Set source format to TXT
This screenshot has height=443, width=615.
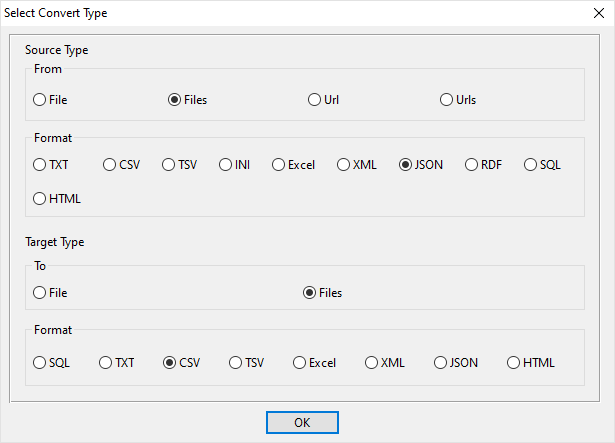coord(40,165)
